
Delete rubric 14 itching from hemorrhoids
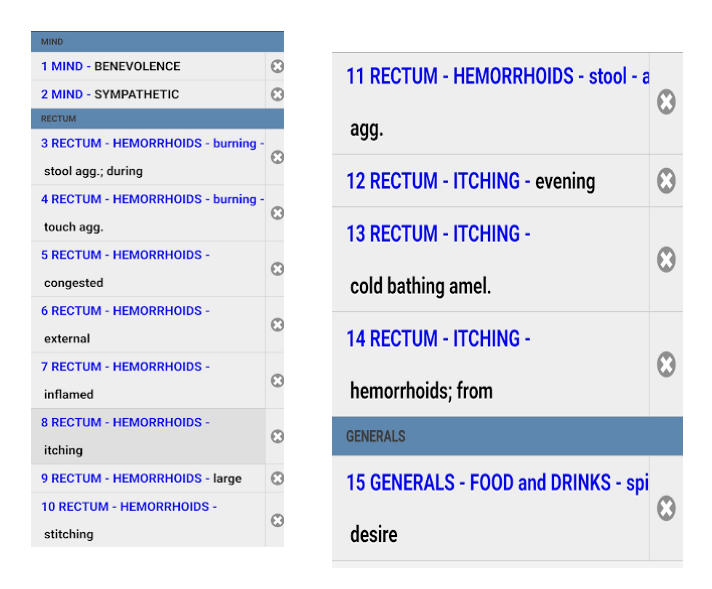[666, 364]
